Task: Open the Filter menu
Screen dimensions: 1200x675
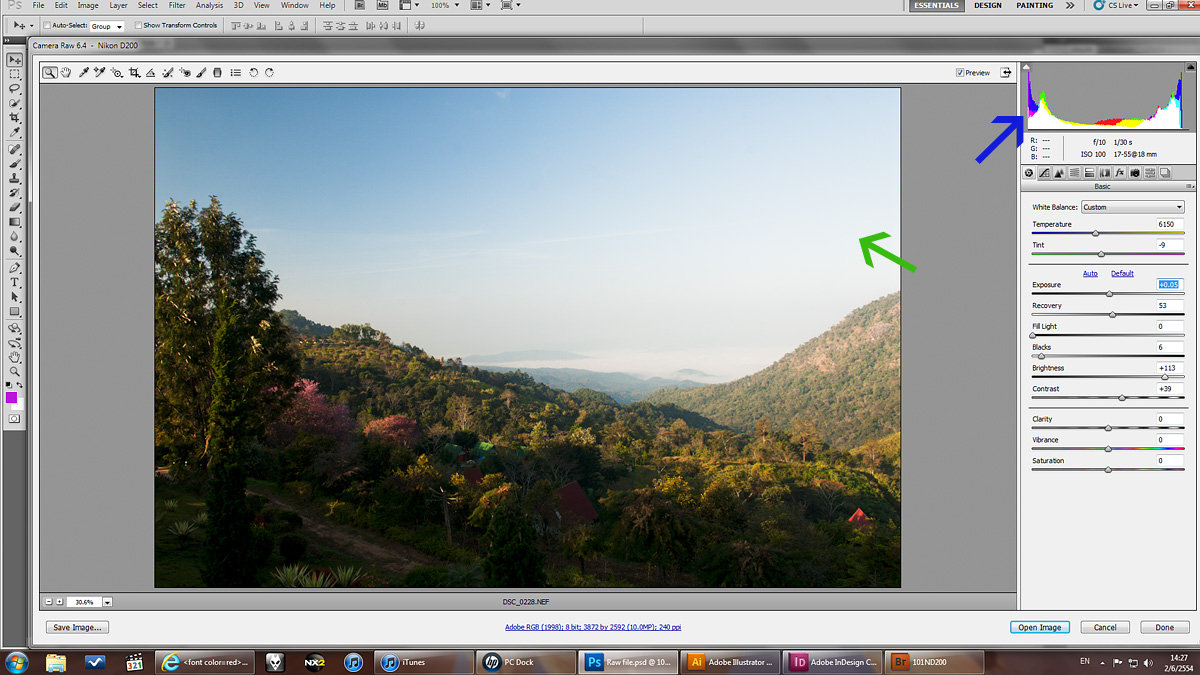Action: (177, 6)
